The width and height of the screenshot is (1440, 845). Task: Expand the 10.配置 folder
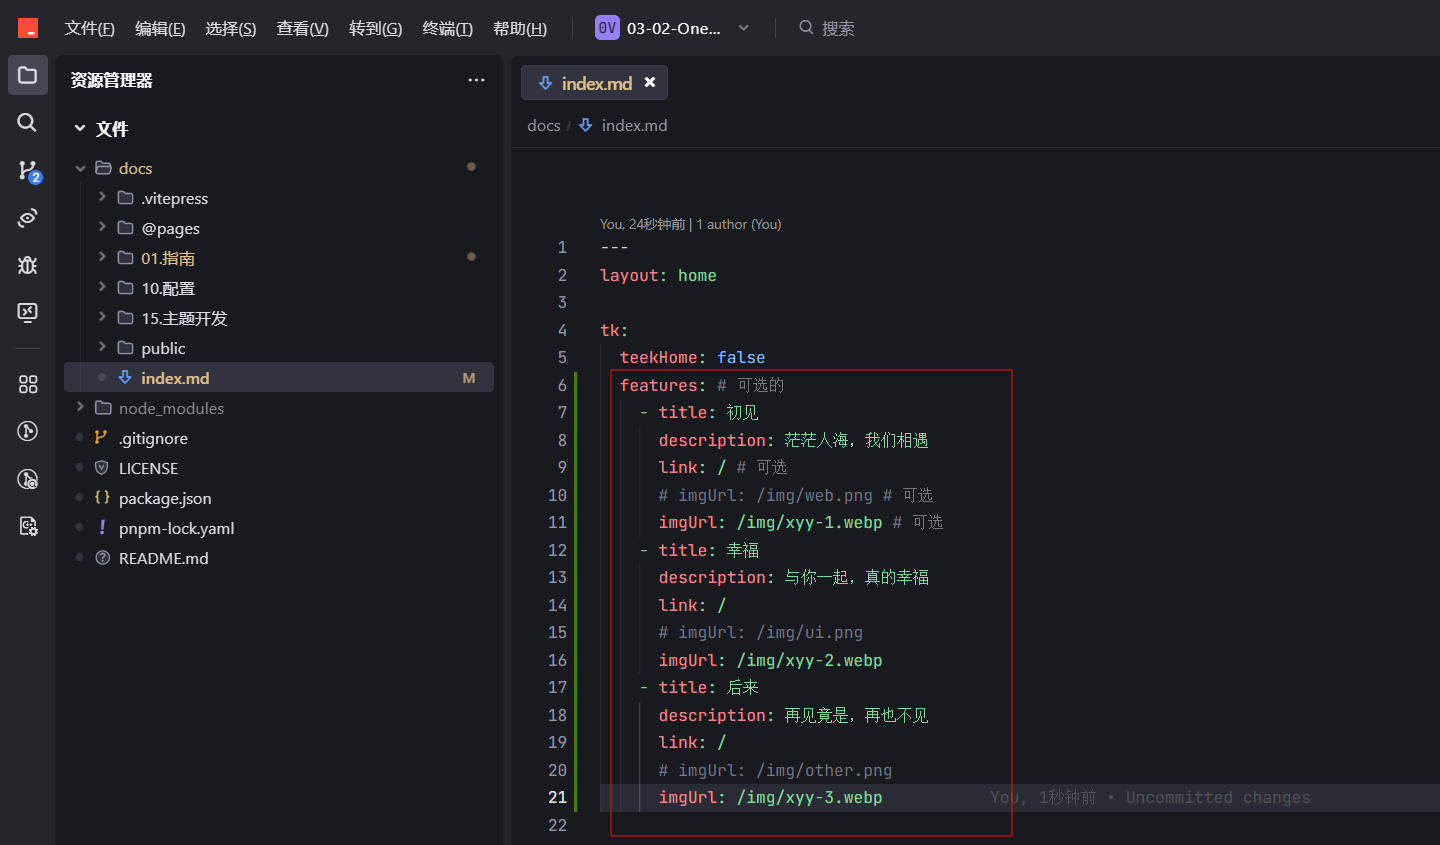click(x=102, y=287)
